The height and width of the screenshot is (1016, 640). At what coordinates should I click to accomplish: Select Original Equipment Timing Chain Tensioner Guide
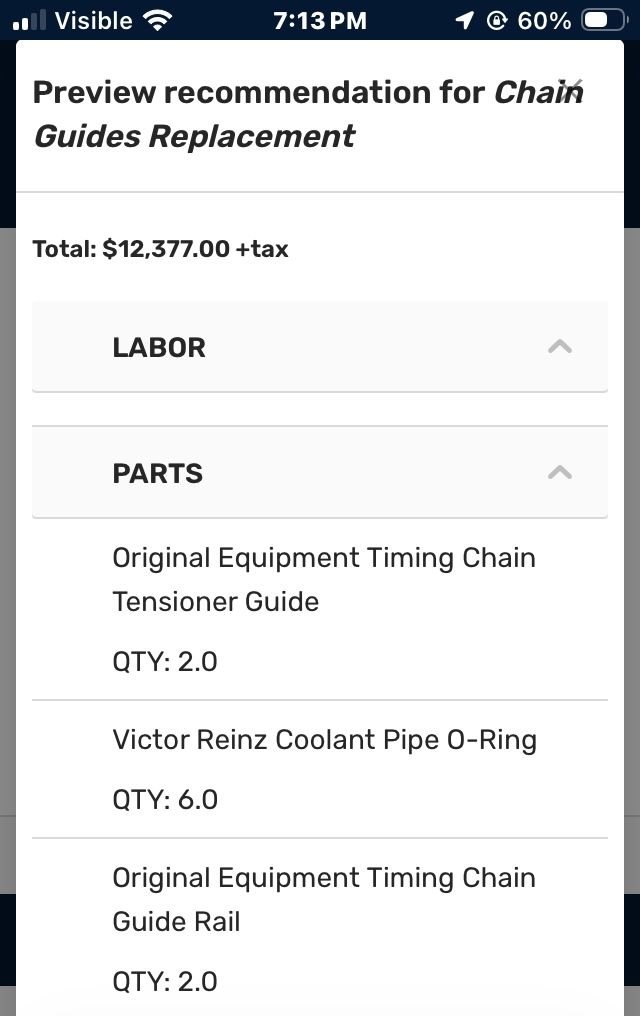[x=323, y=579]
